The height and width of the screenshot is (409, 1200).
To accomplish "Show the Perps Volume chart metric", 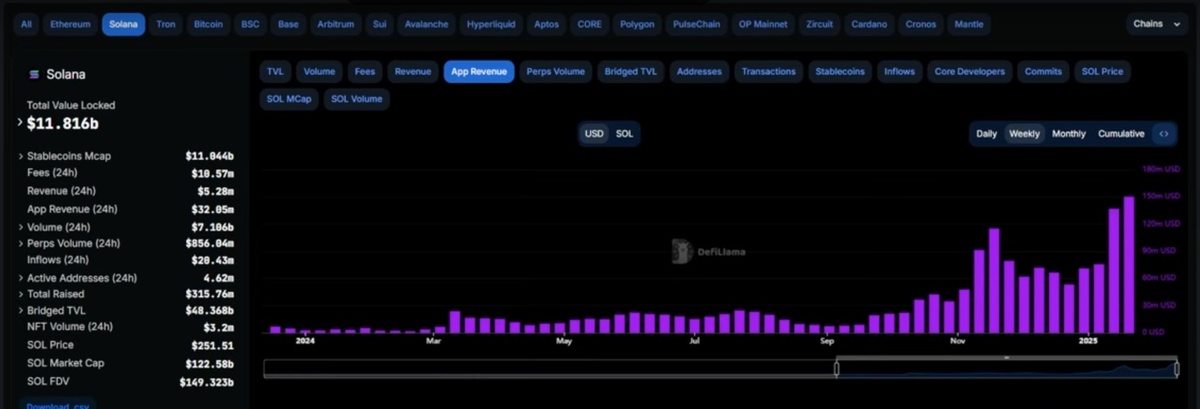I will point(556,72).
